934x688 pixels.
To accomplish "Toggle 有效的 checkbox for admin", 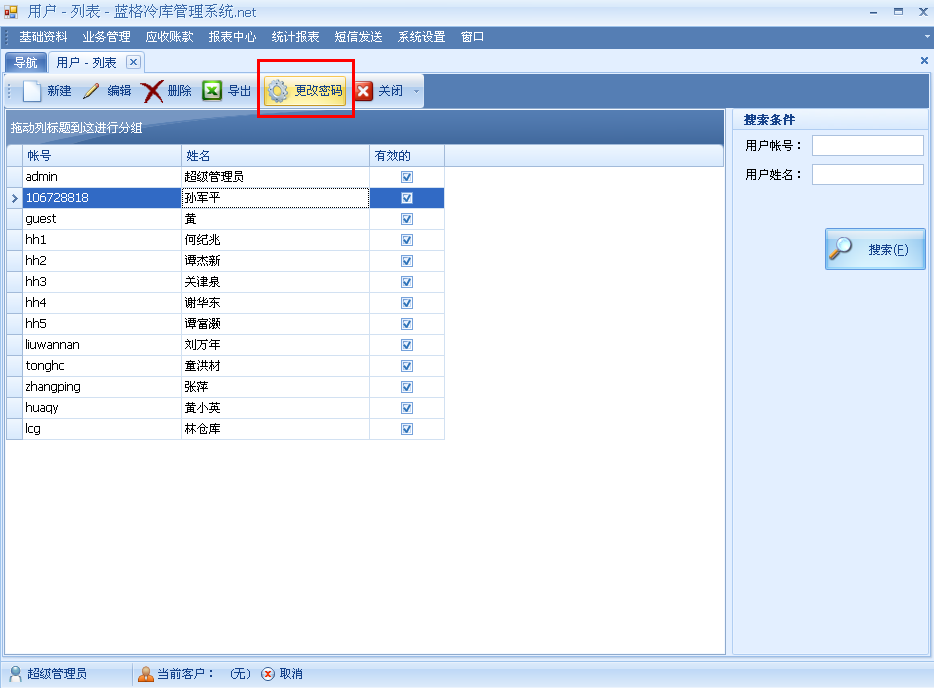I will coord(407,177).
